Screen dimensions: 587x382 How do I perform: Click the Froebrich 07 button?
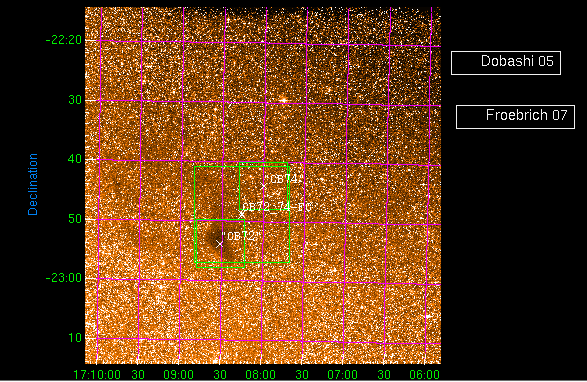pos(515,117)
